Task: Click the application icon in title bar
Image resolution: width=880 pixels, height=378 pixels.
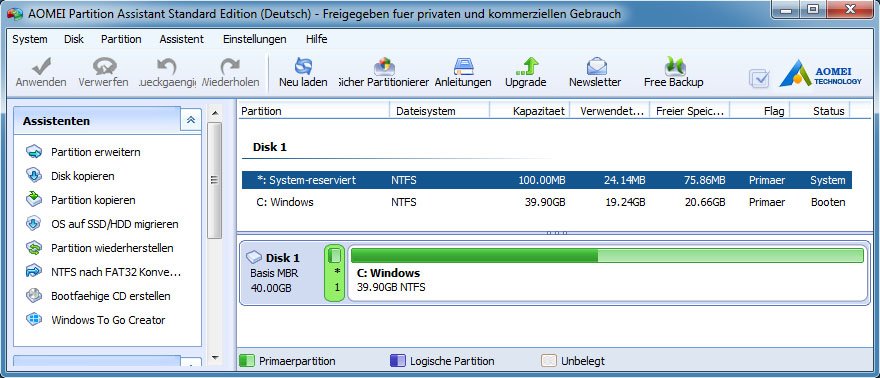Action: click(14, 13)
